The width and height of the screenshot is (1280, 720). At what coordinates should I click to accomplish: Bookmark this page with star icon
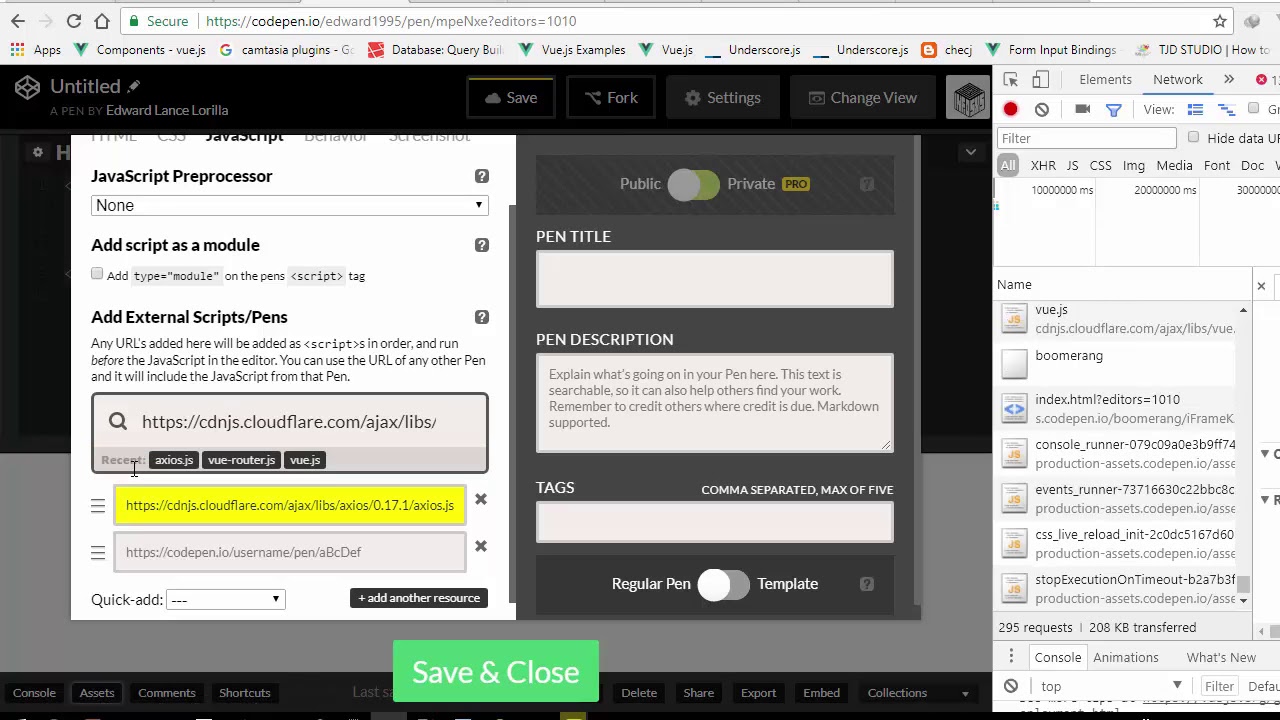[1220, 21]
